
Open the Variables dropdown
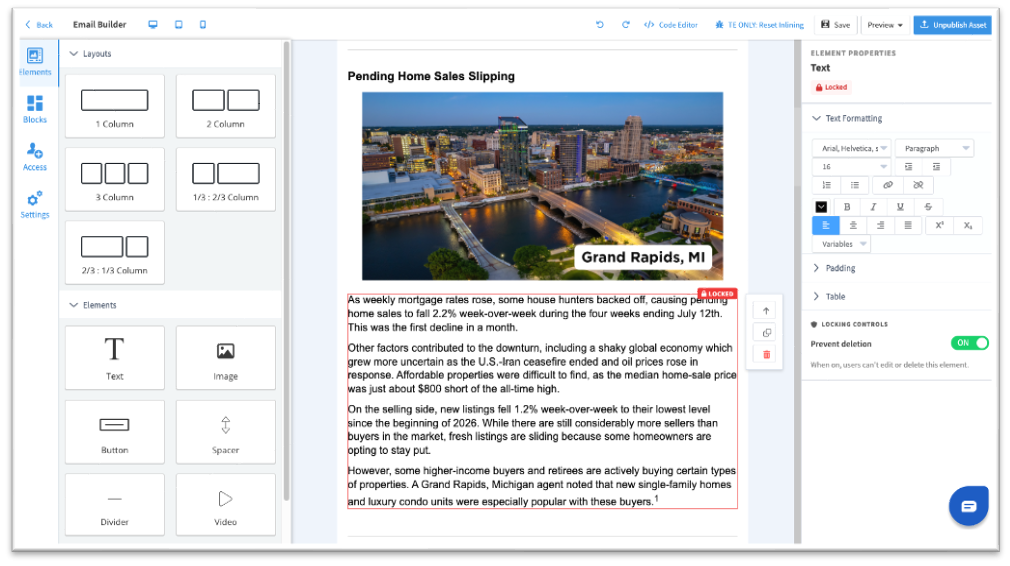point(841,244)
